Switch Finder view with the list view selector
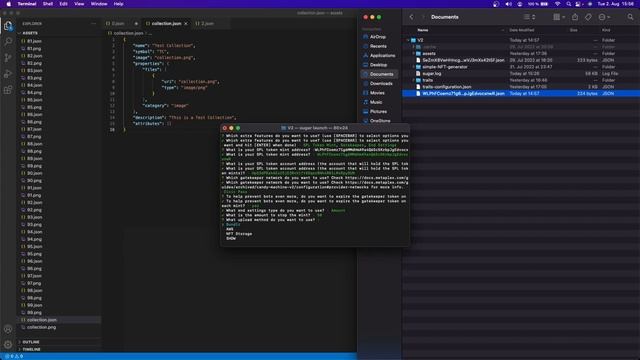This screenshot has height=360, width=640. [529, 17]
